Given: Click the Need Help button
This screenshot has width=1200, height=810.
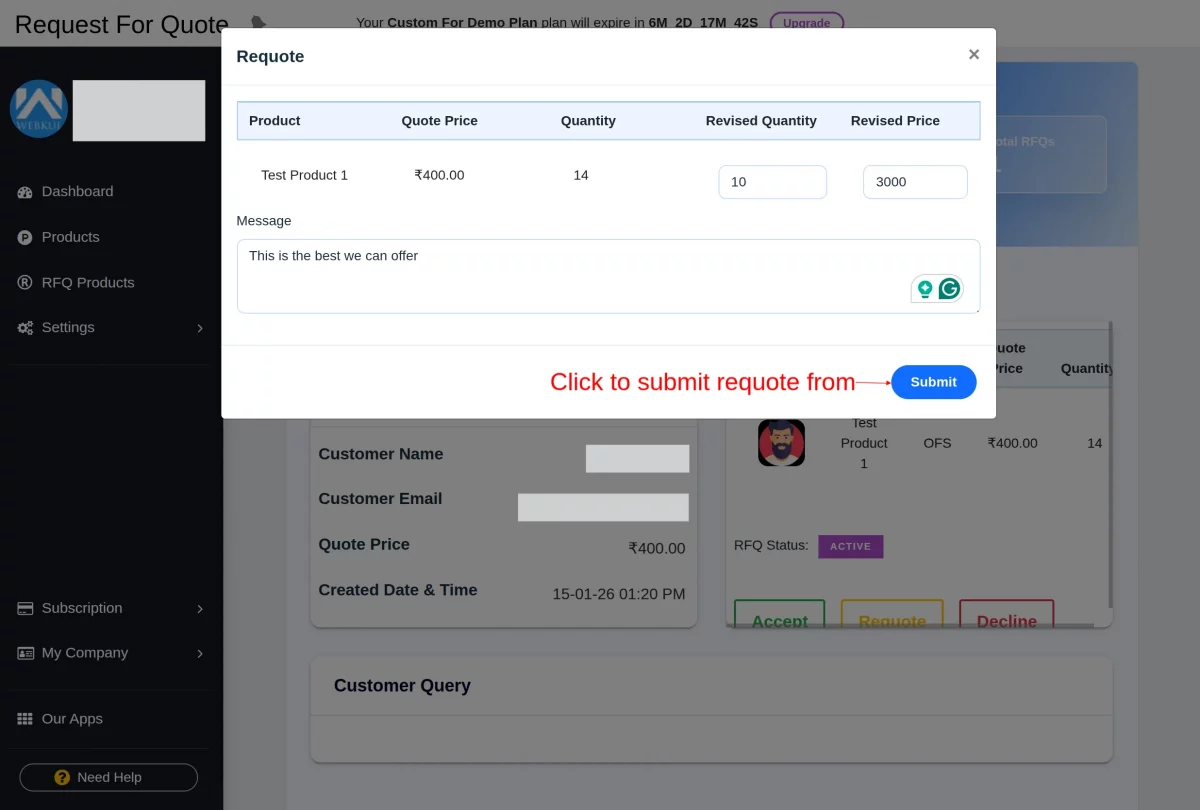Looking at the screenshot, I should (109, 777).
